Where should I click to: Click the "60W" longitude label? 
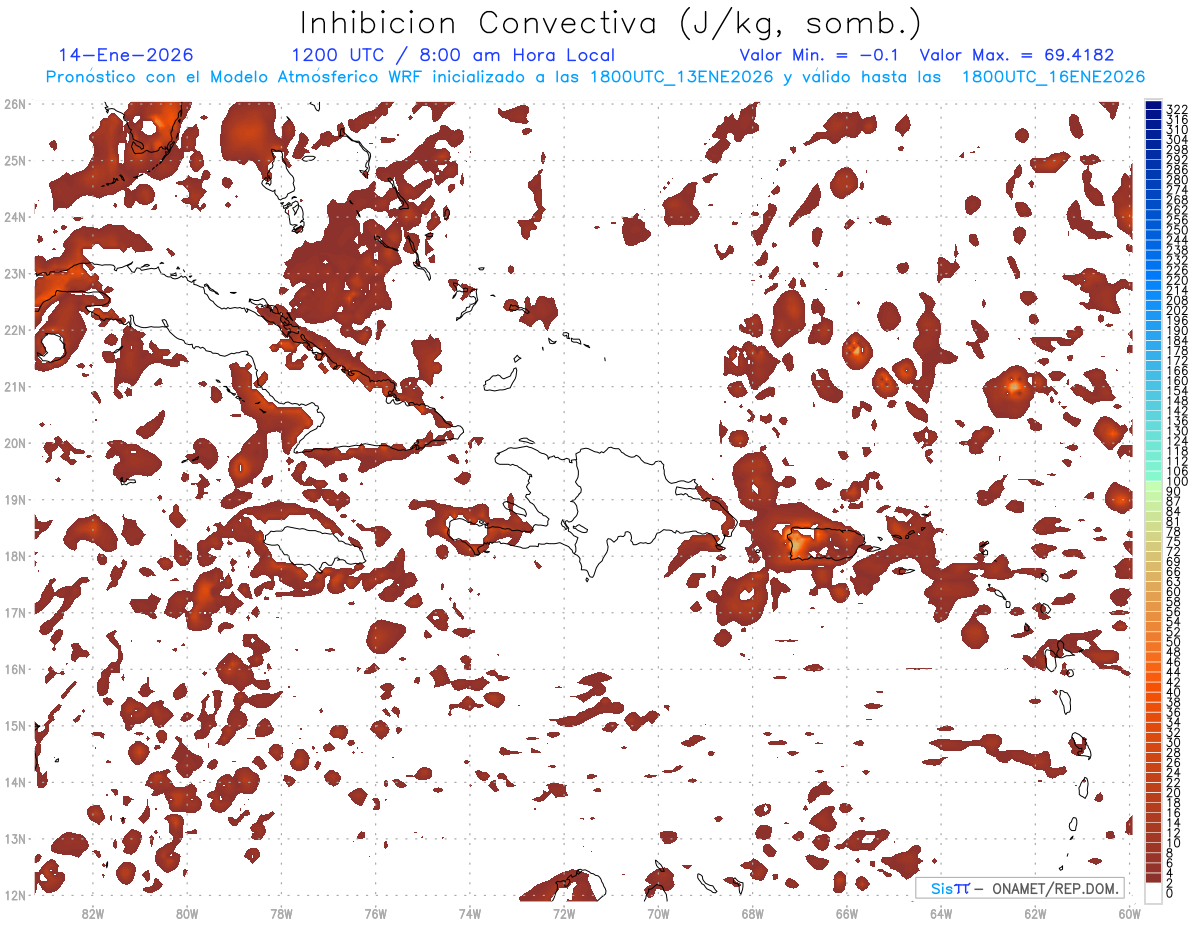1129,913
